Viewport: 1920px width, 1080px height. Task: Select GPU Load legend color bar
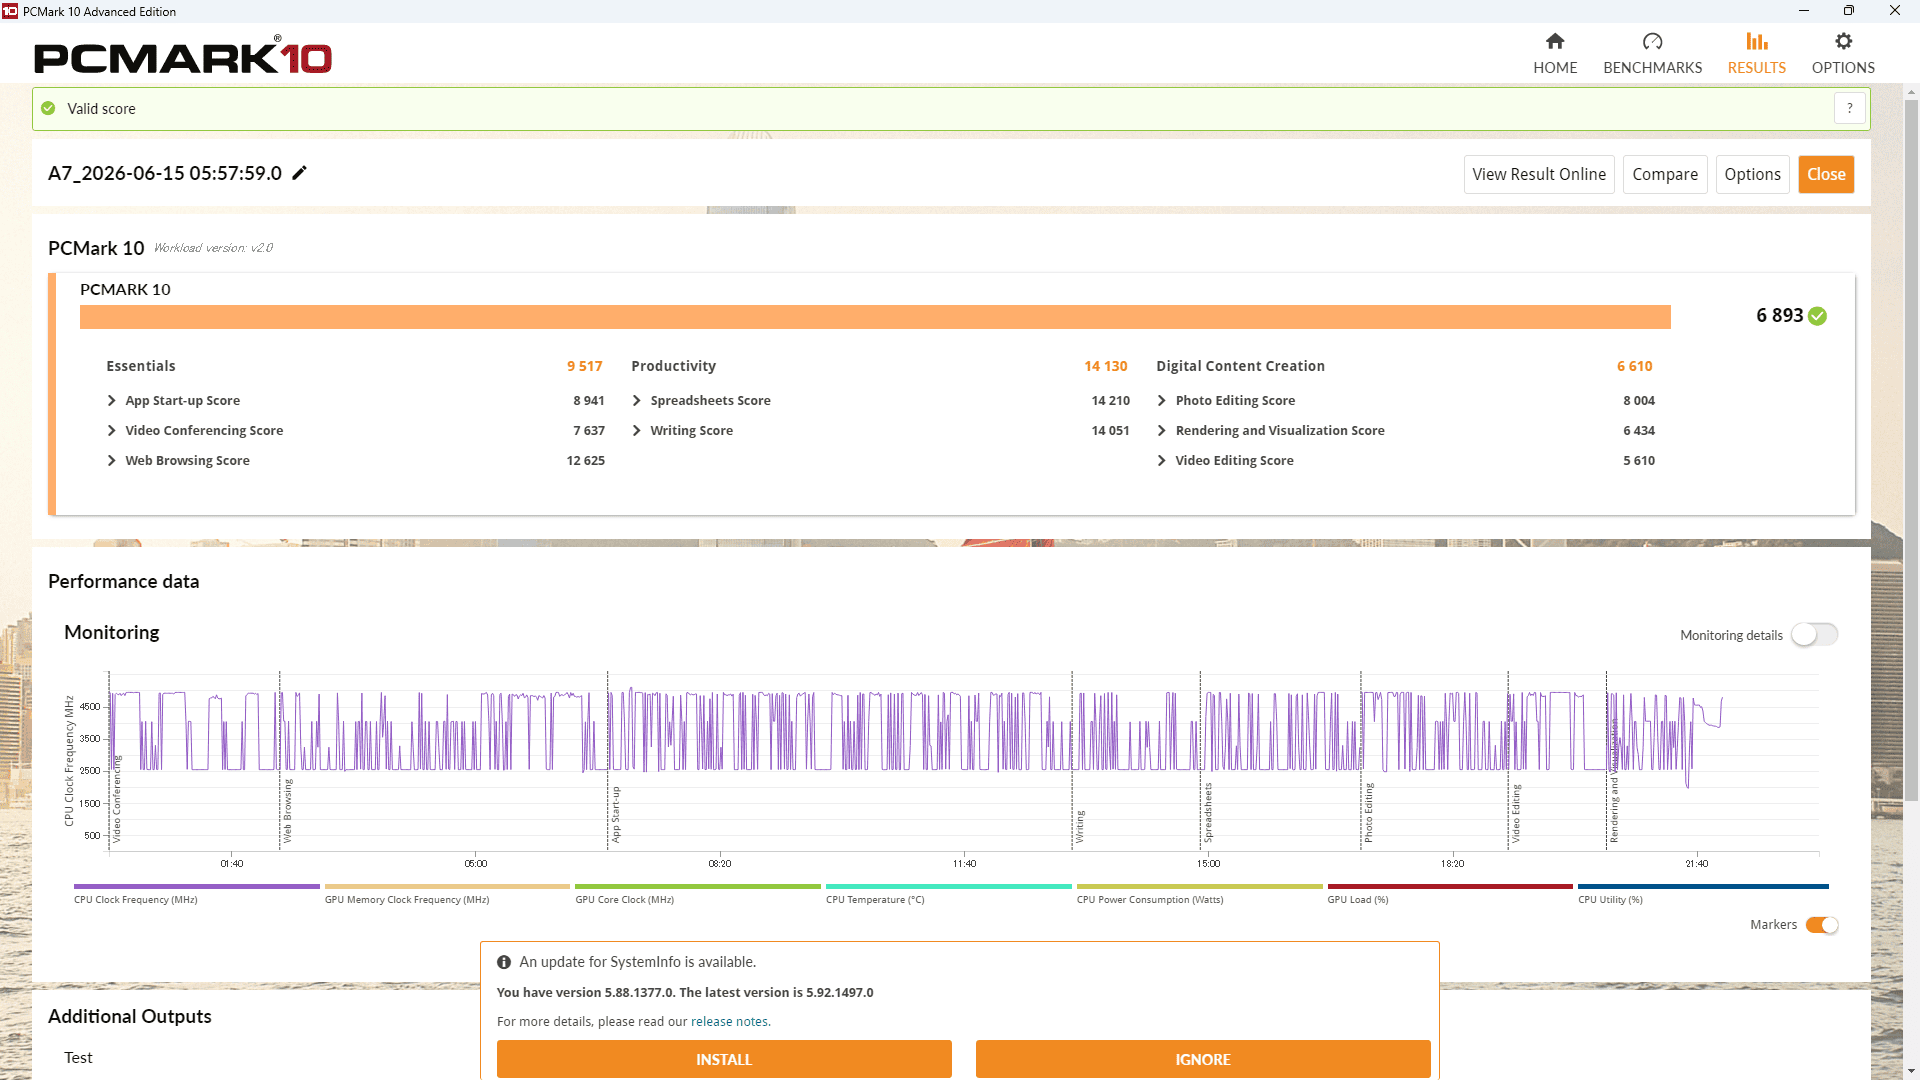1450,886
